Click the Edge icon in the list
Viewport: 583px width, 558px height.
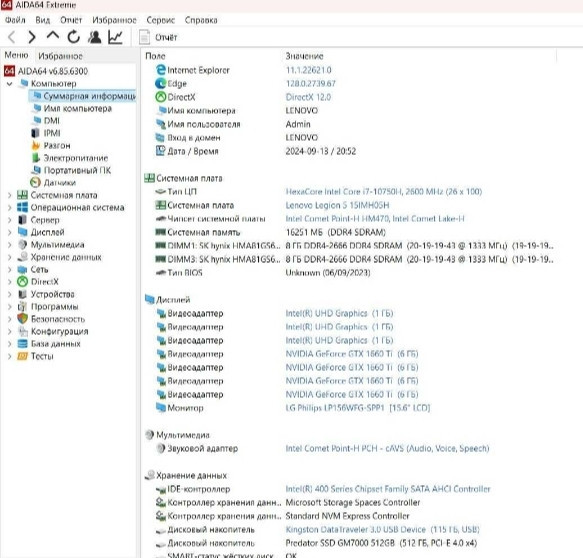tap(161, 83)
